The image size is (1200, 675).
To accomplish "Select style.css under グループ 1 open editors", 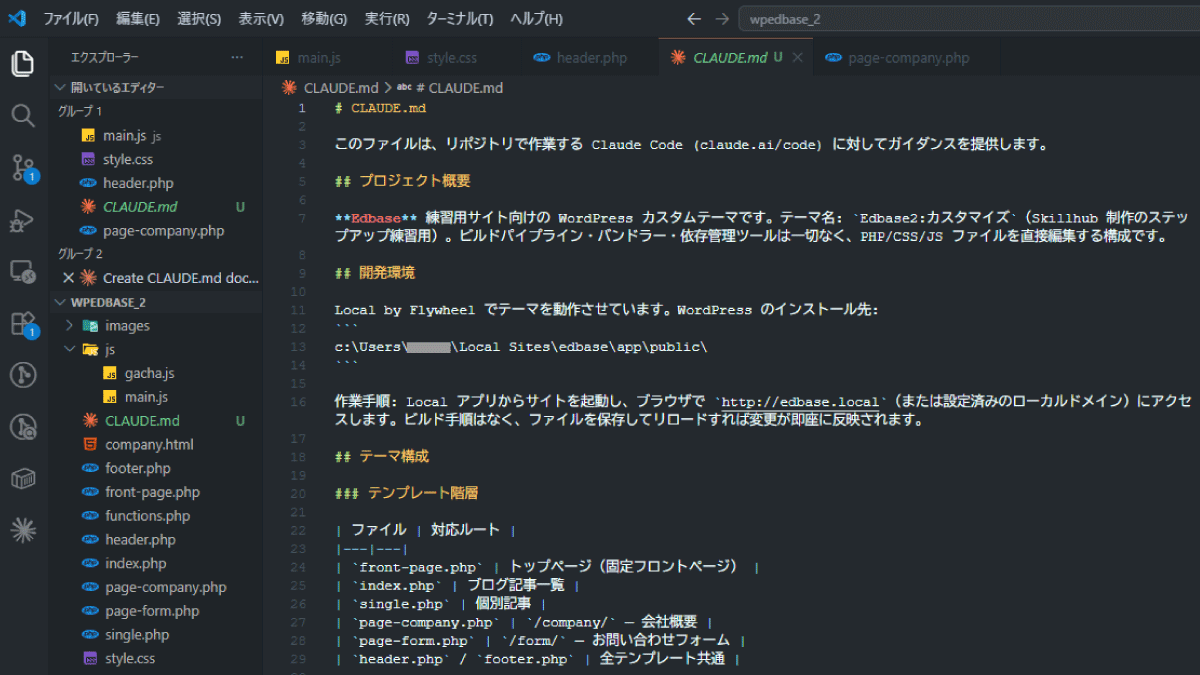I will (156, 159).
